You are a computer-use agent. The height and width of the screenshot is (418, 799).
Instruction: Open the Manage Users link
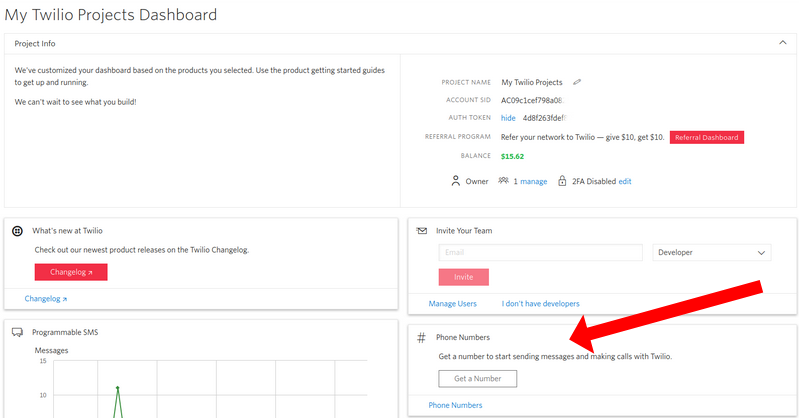point(452,304)
